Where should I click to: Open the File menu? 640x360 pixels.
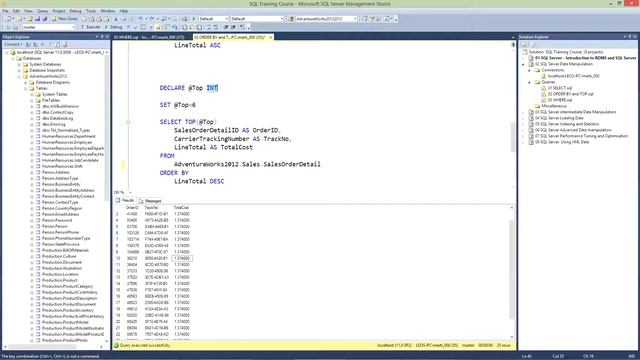pyautogui.click(x=5, y=11)
